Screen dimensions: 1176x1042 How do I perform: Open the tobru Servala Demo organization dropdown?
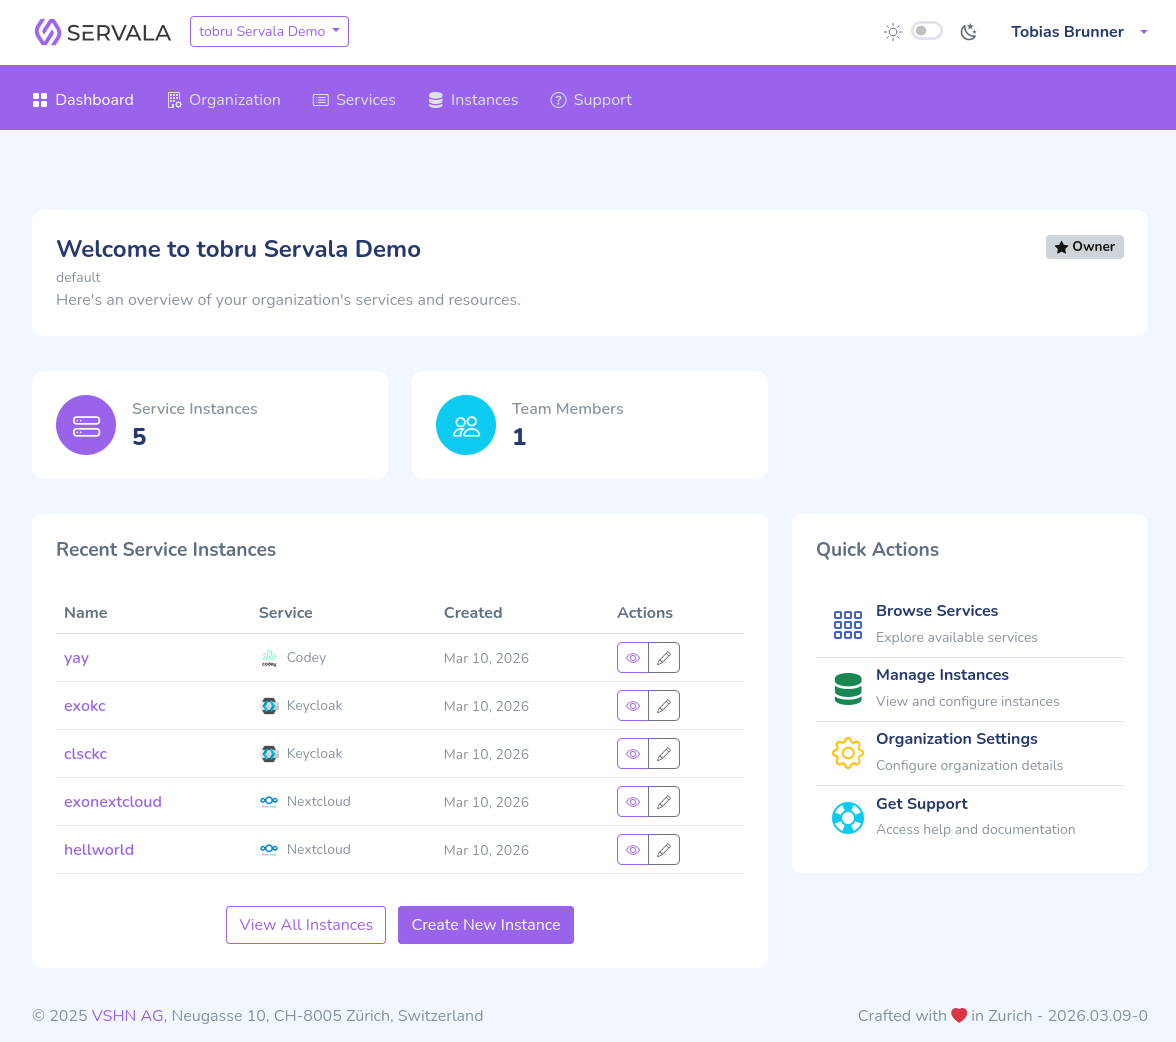pyautogui.click(x=269, y=32)
